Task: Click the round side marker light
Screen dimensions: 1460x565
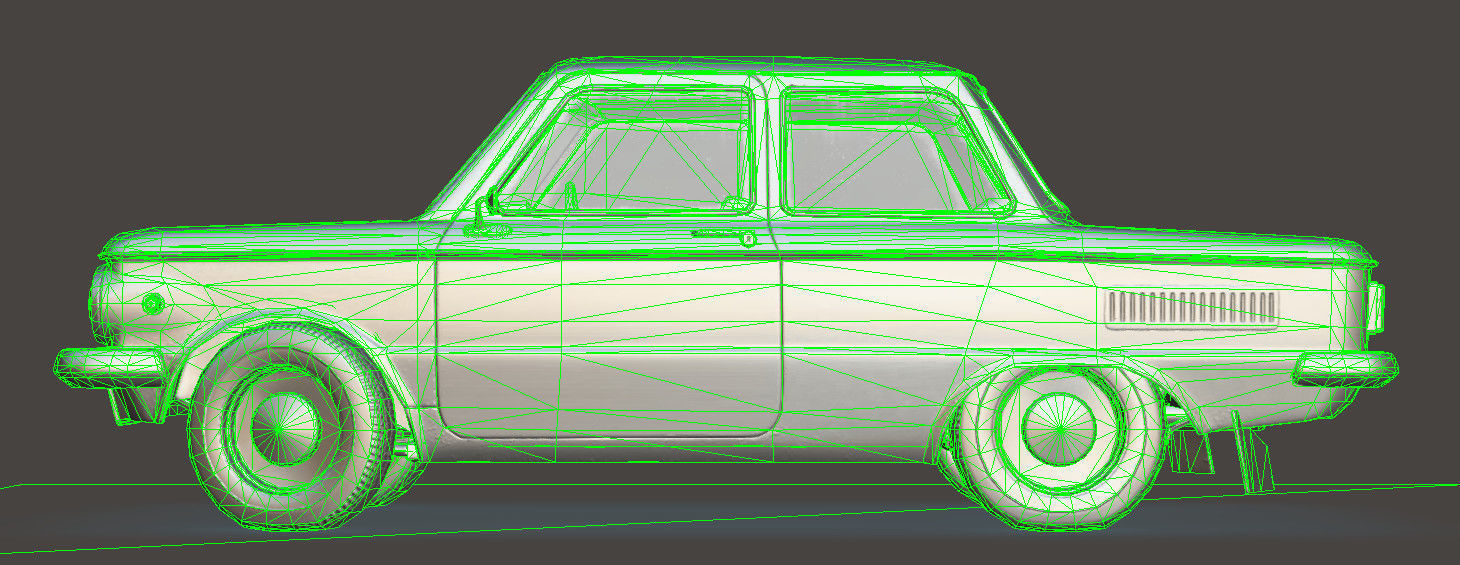Action: pos(153,304)
